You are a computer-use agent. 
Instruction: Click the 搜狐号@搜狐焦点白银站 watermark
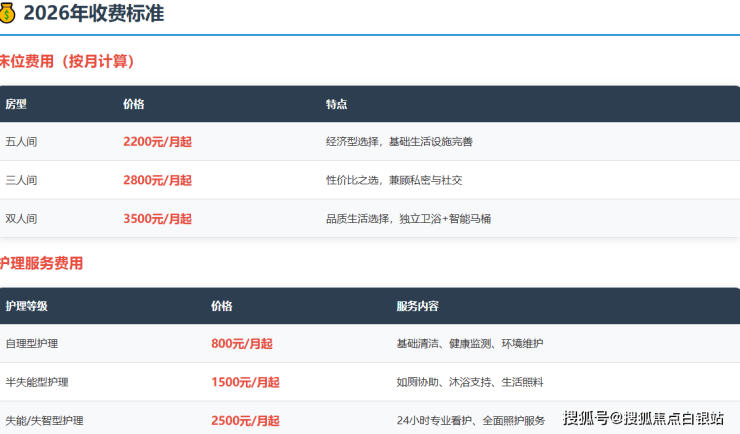(x=643, y=417)
